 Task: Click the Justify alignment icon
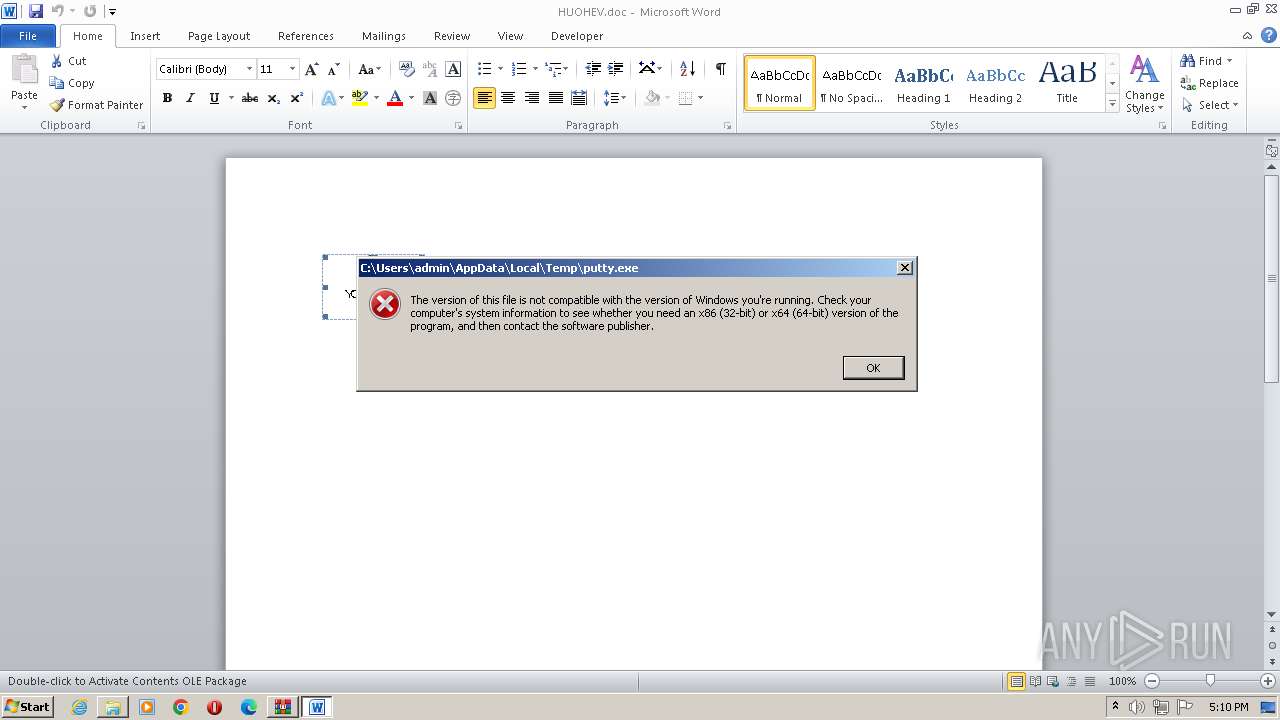555,98
